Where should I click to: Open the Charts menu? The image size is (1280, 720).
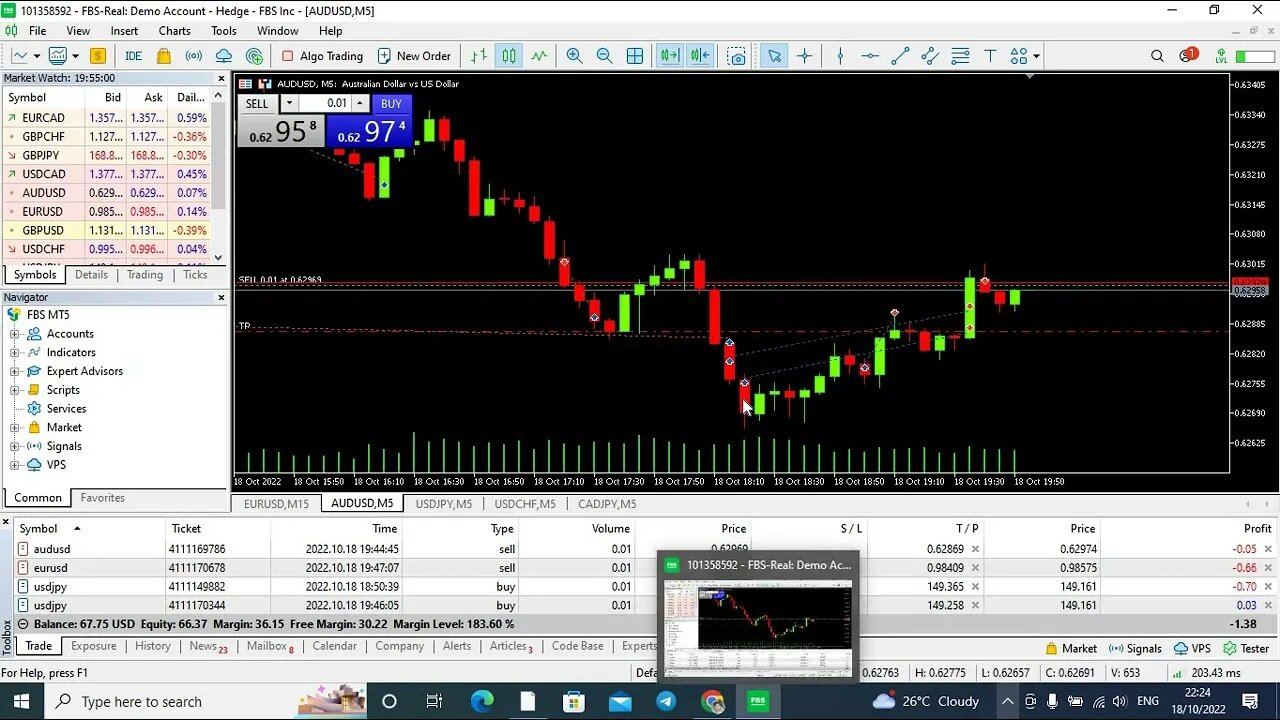tap(174, 31)
